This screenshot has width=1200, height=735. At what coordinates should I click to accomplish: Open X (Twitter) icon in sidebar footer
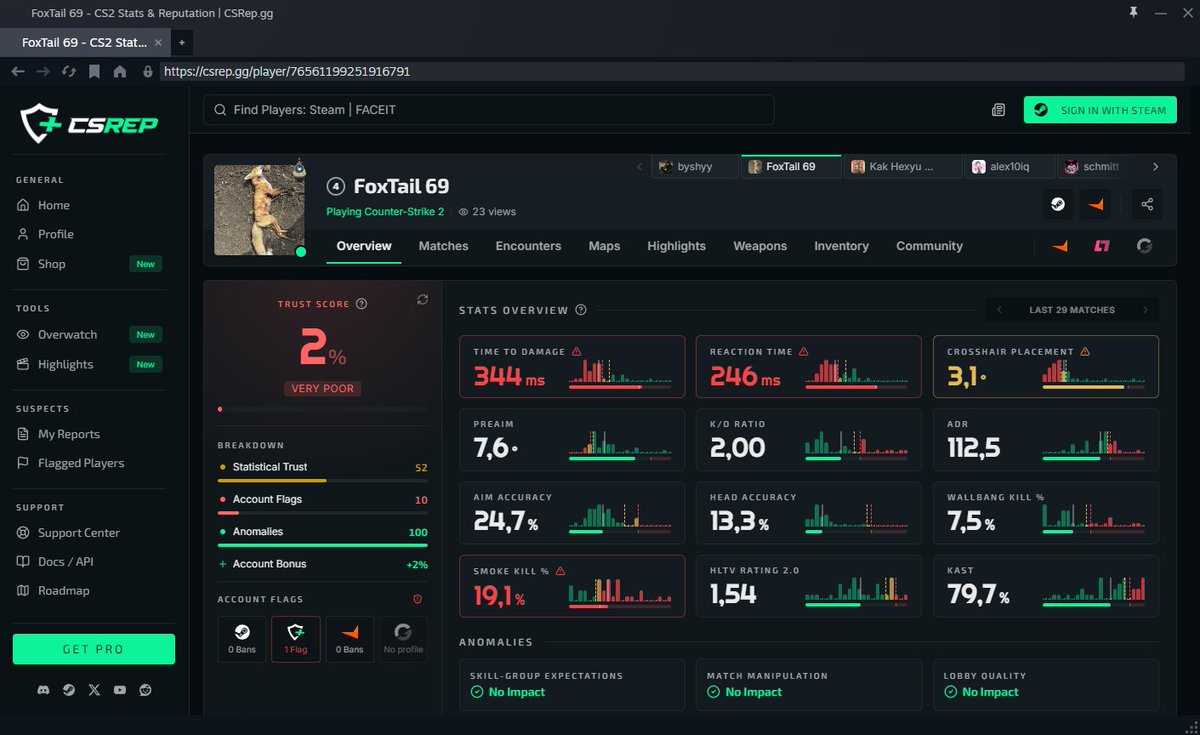click(x=94, y=690)
